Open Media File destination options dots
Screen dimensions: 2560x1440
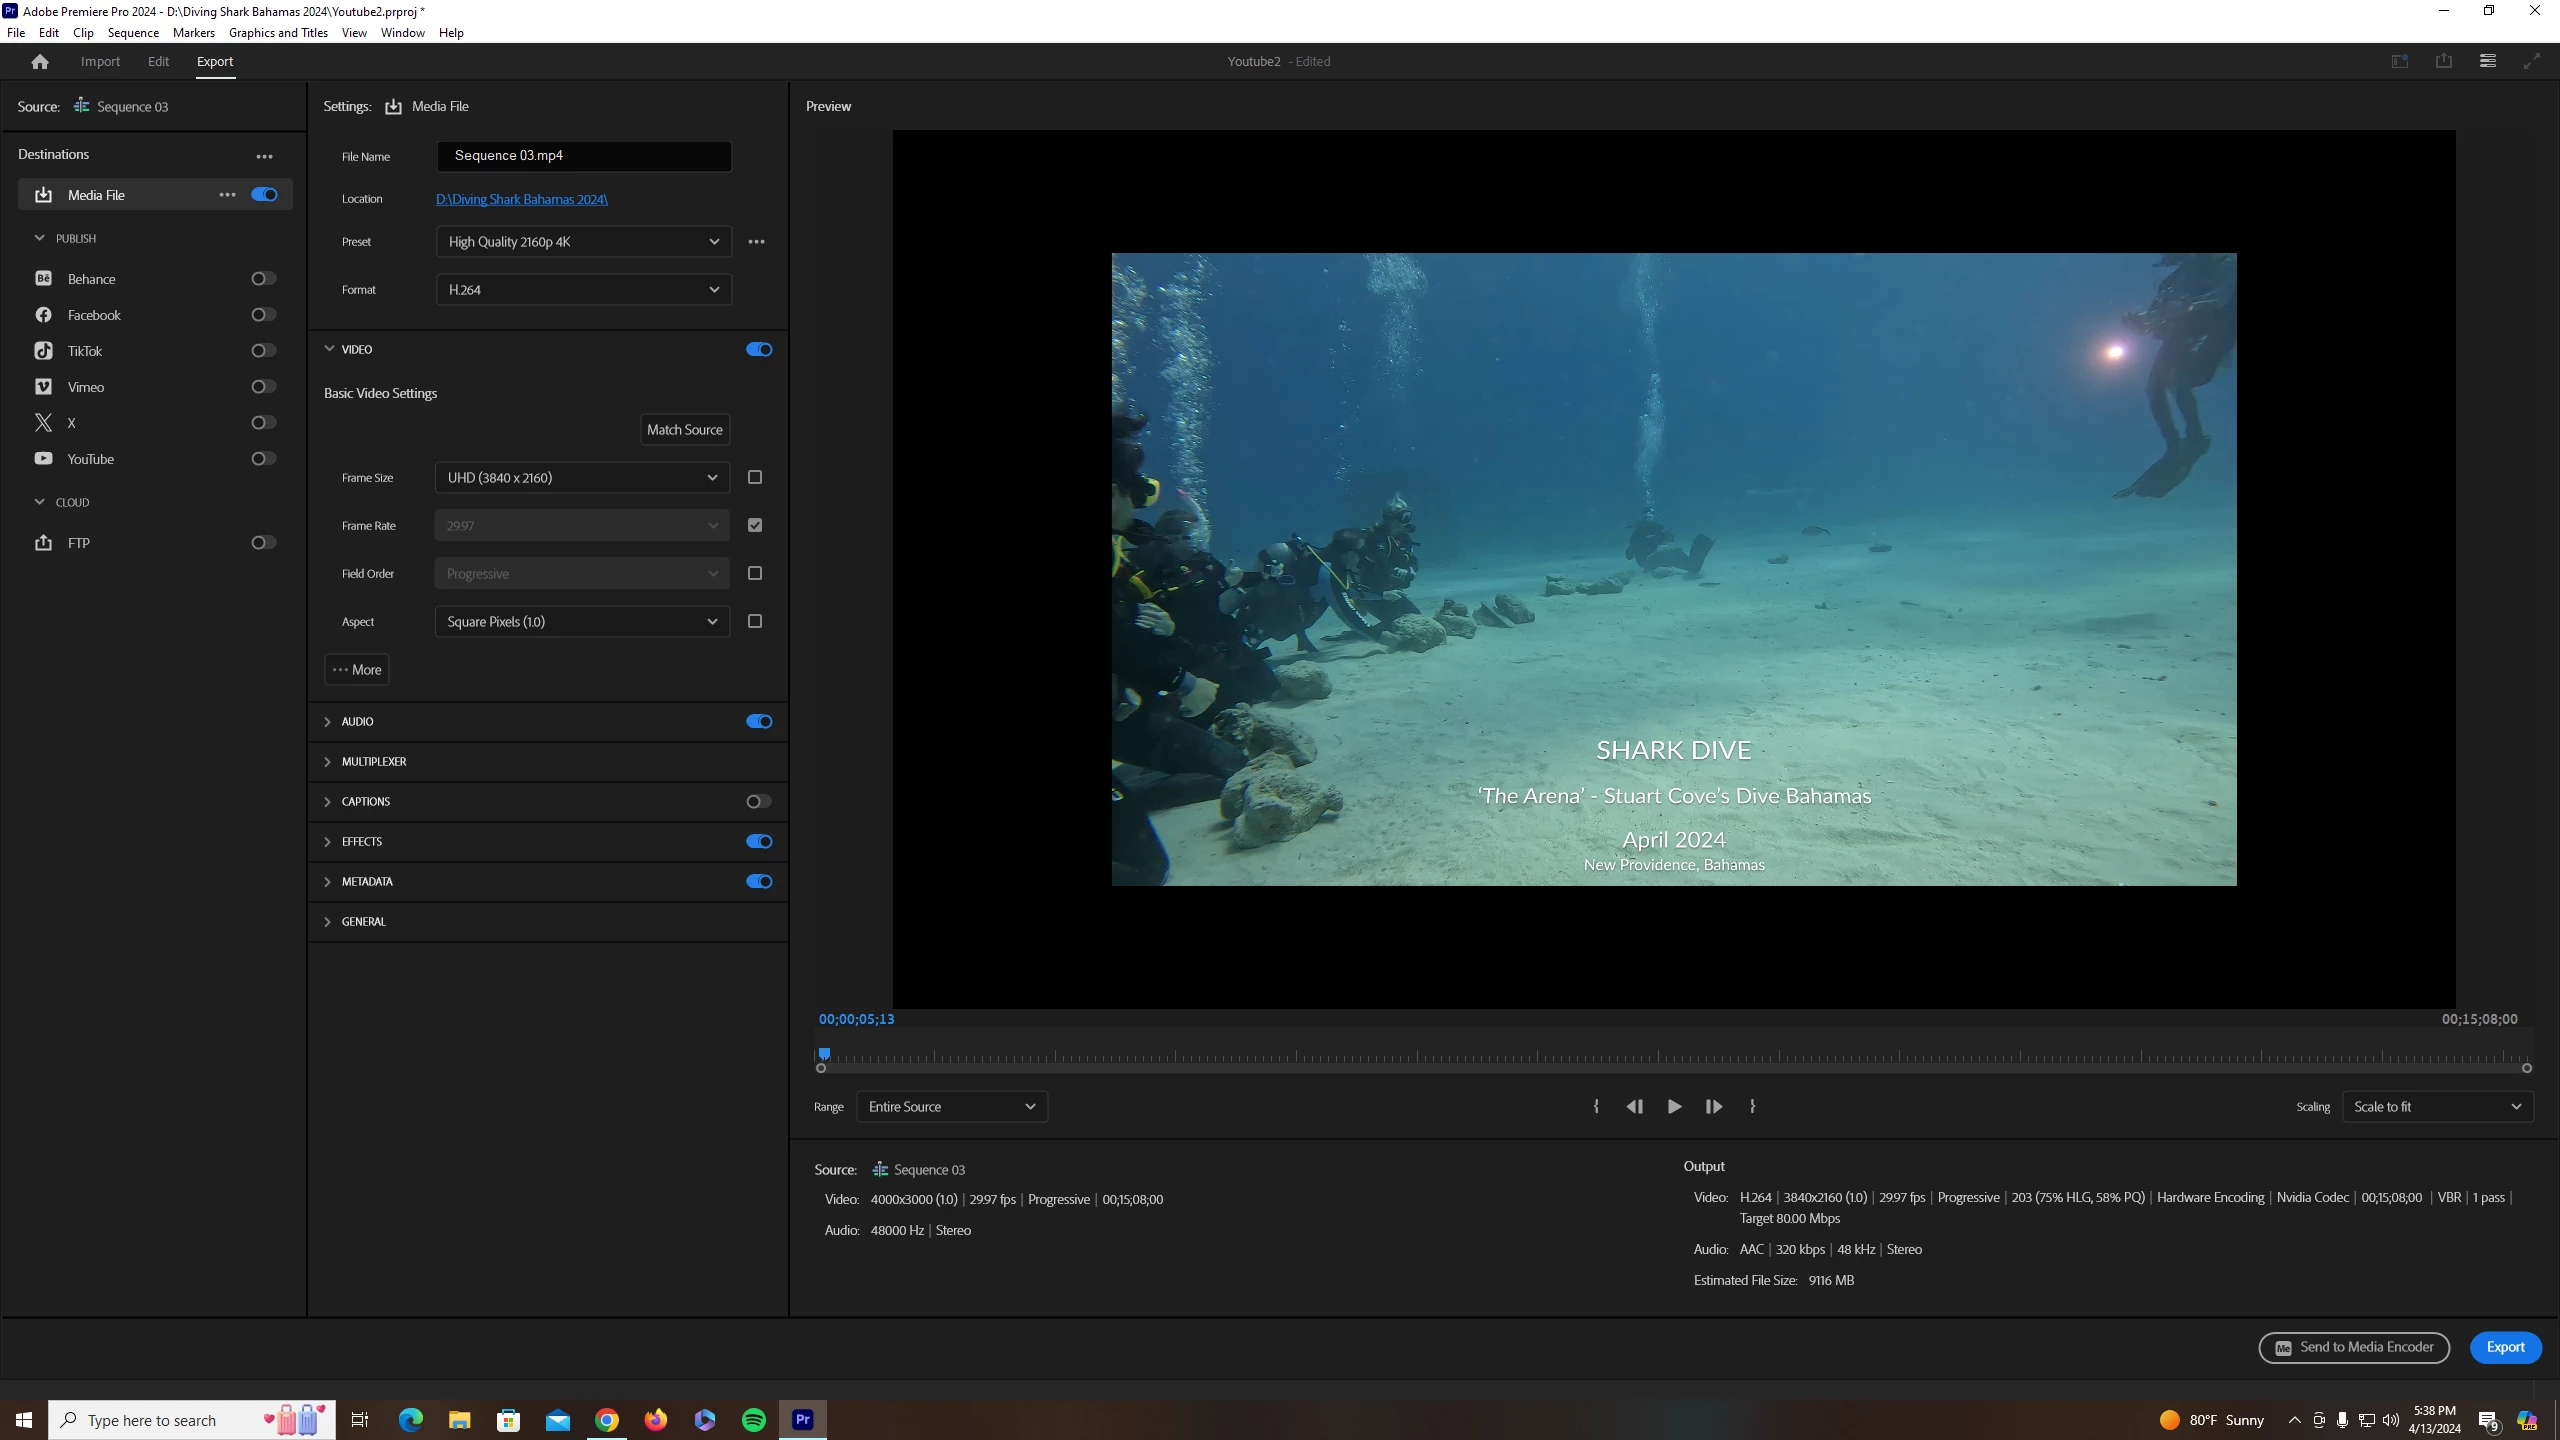pos(227,195)
